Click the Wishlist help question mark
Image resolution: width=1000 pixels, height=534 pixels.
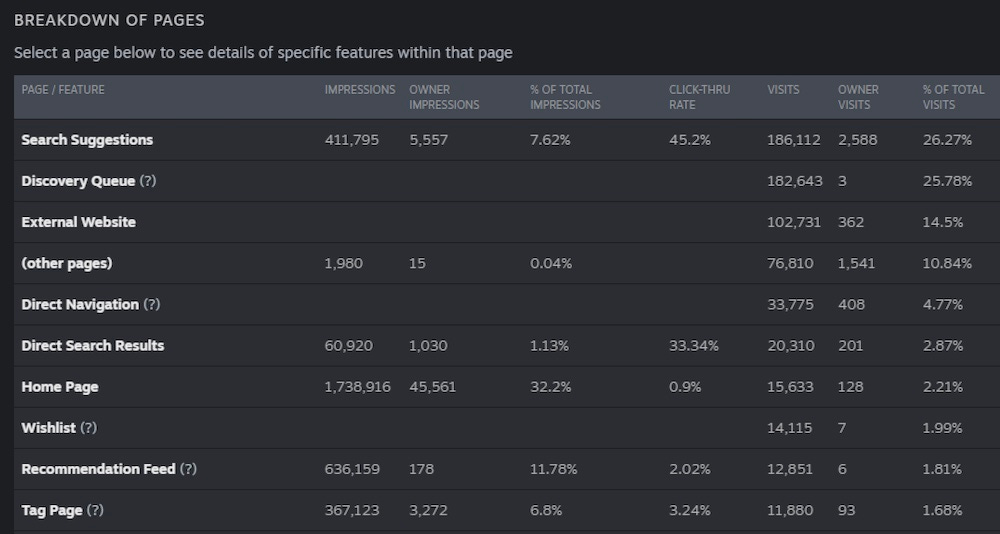(89, 428)
